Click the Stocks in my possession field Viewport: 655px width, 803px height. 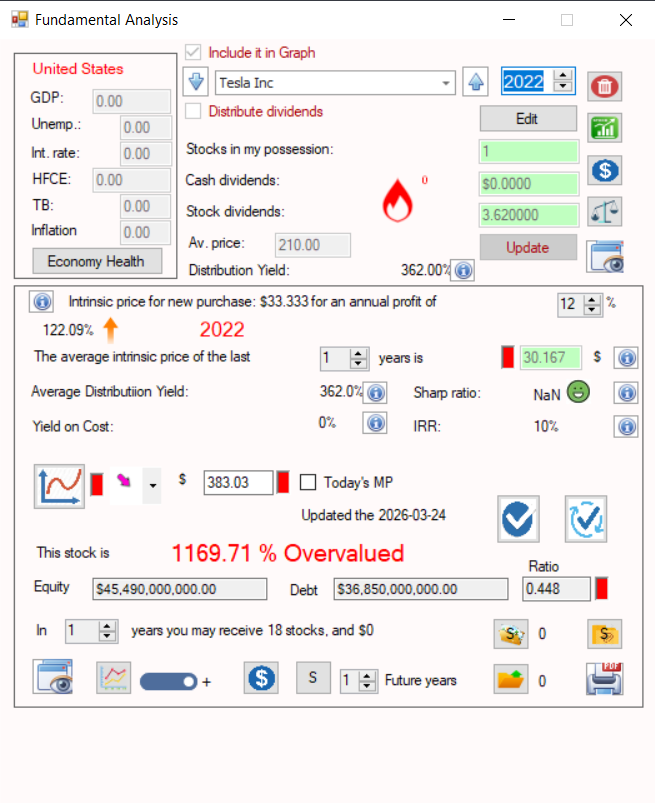[x=529, y=152]
